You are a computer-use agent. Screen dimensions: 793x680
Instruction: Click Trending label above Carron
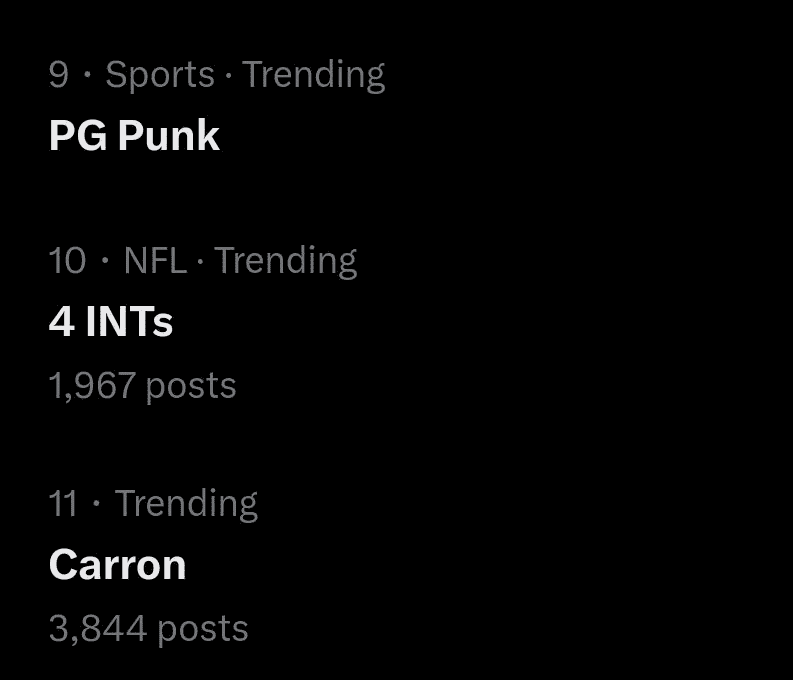click(x=186, y=503)
